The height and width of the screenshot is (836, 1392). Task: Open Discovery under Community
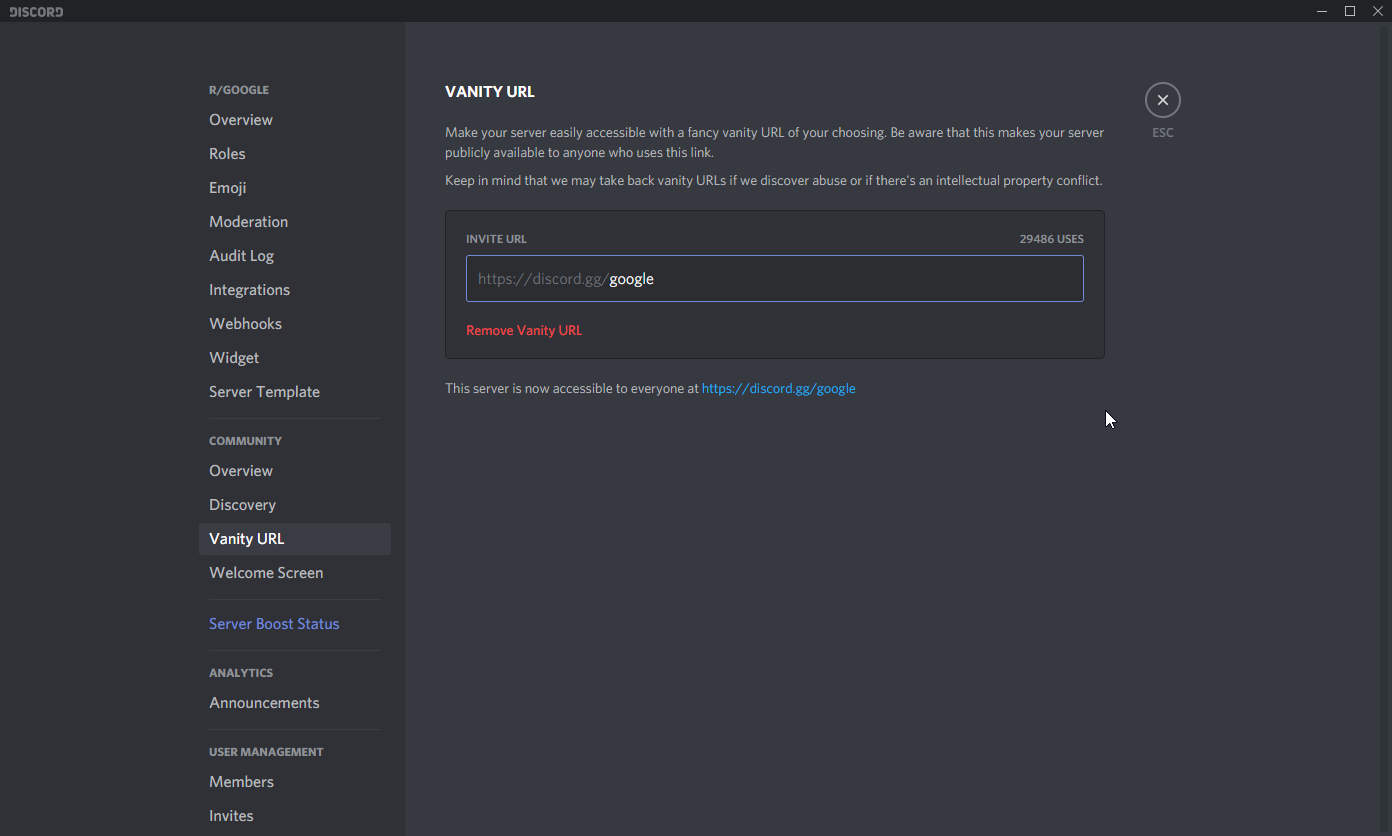point(242,505)
